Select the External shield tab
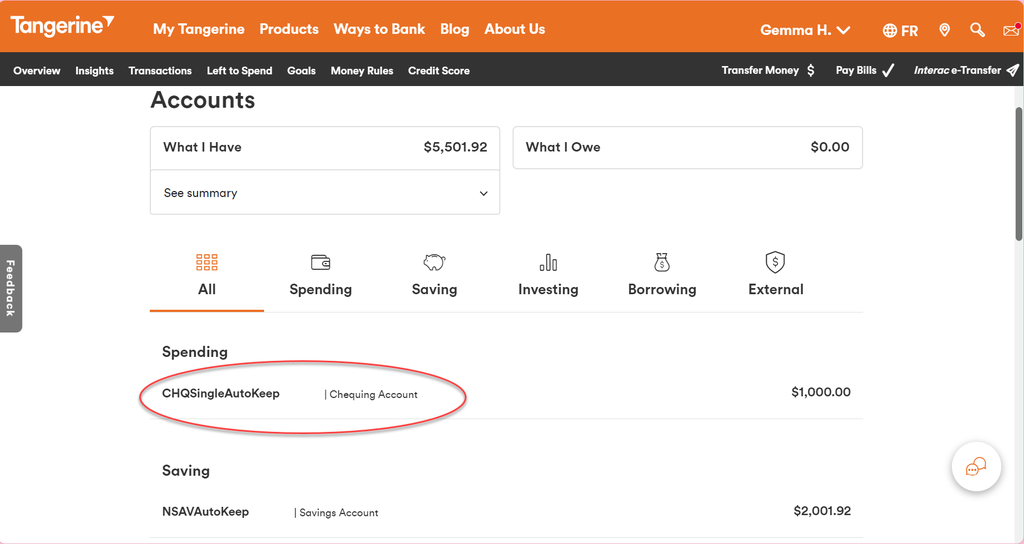The height and width of the screenshot is (544, 1024). (x=775, y=275)
